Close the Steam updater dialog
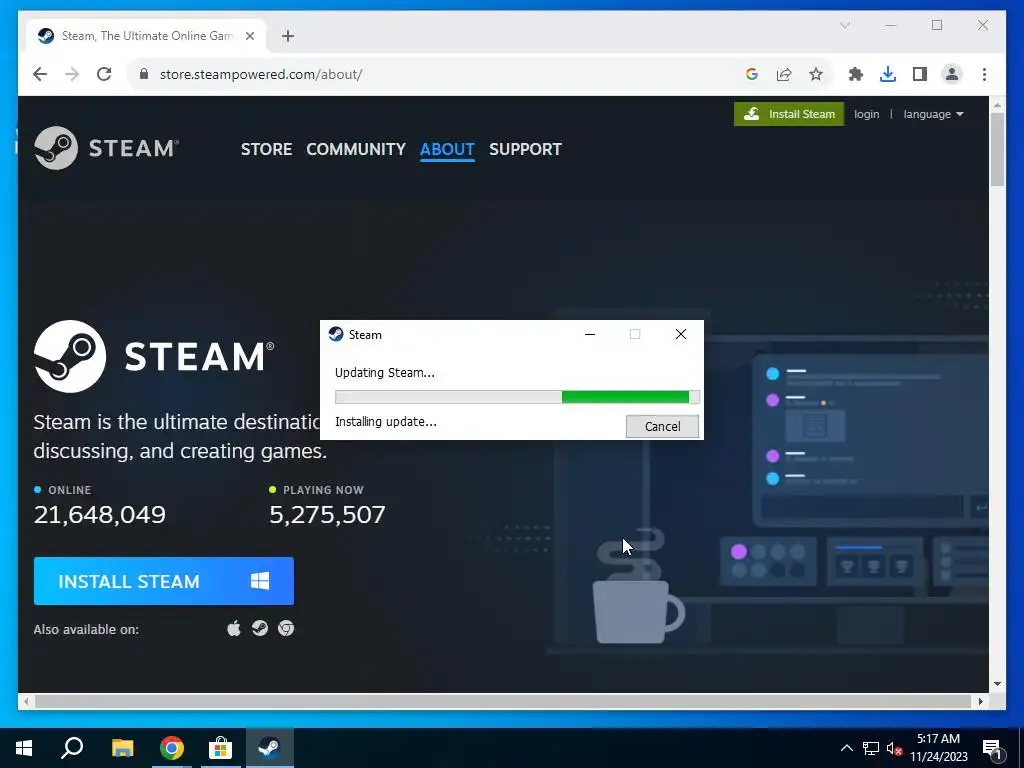The image size is (1024, 768). point(680,334)
